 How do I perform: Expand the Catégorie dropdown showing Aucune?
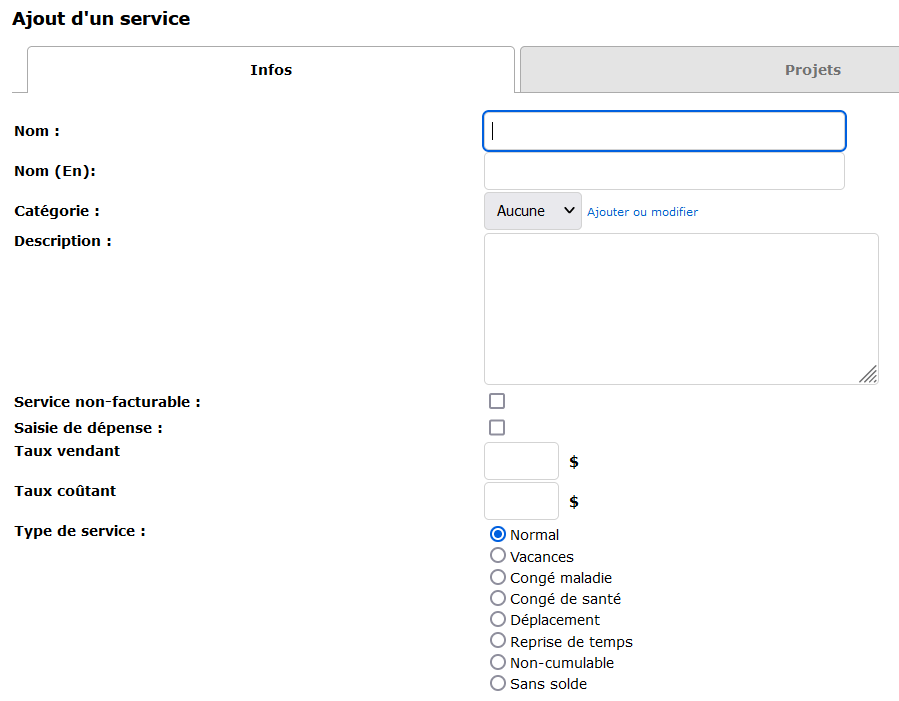coord(532,211)
